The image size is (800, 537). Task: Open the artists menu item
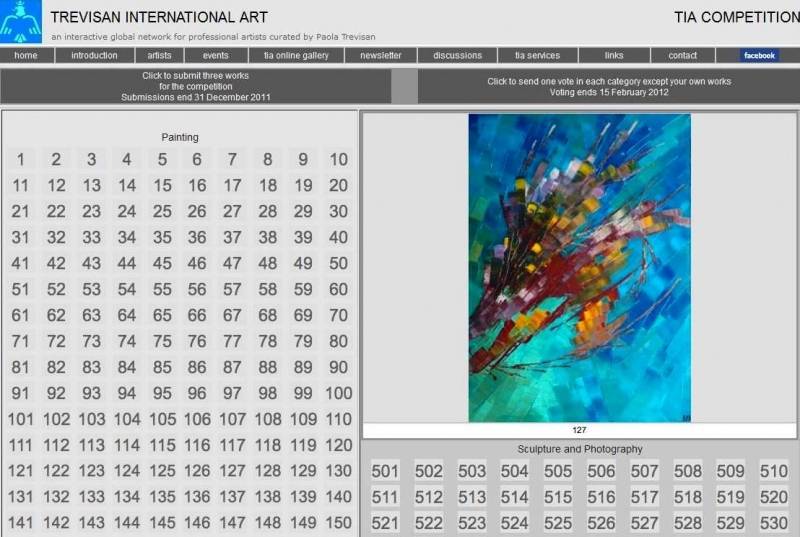tap(153, 56)
